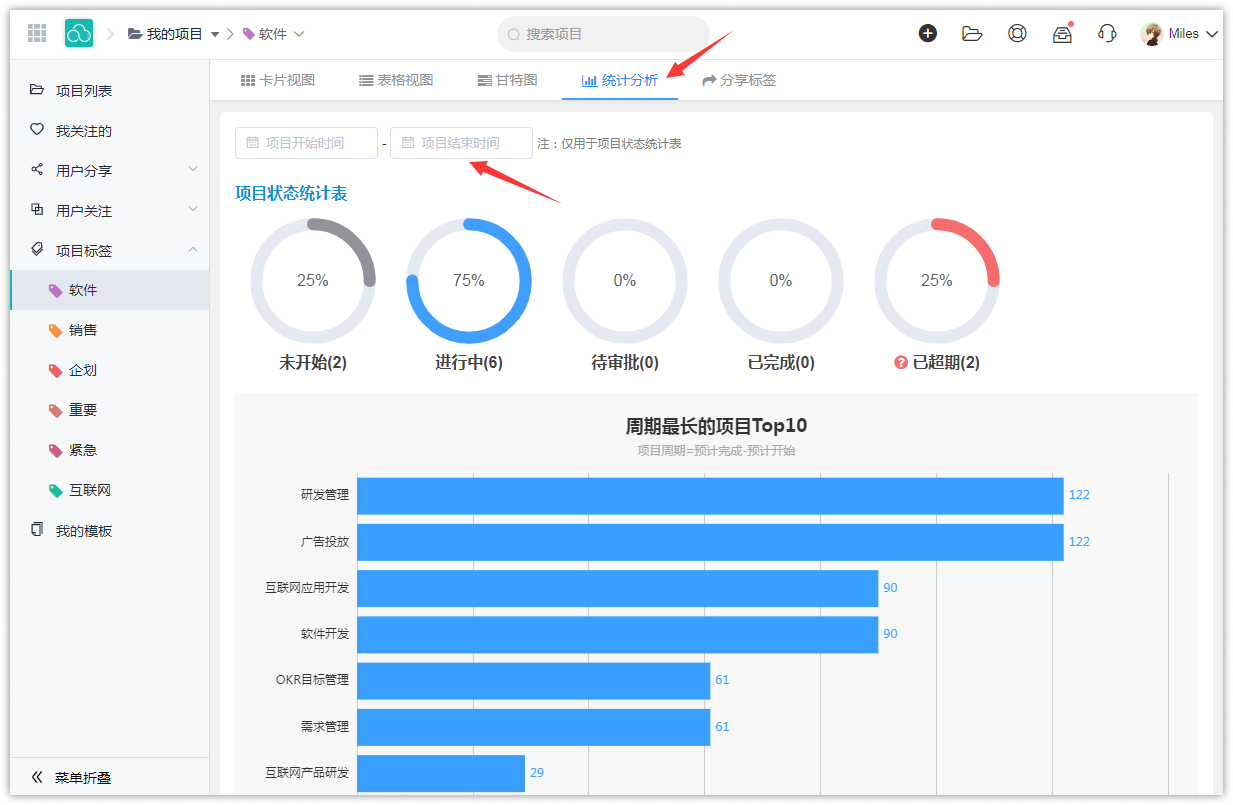The image size is (1233, 805).
Task: Switch to the 甘特图 tab
Action: (x=507, y=80)
